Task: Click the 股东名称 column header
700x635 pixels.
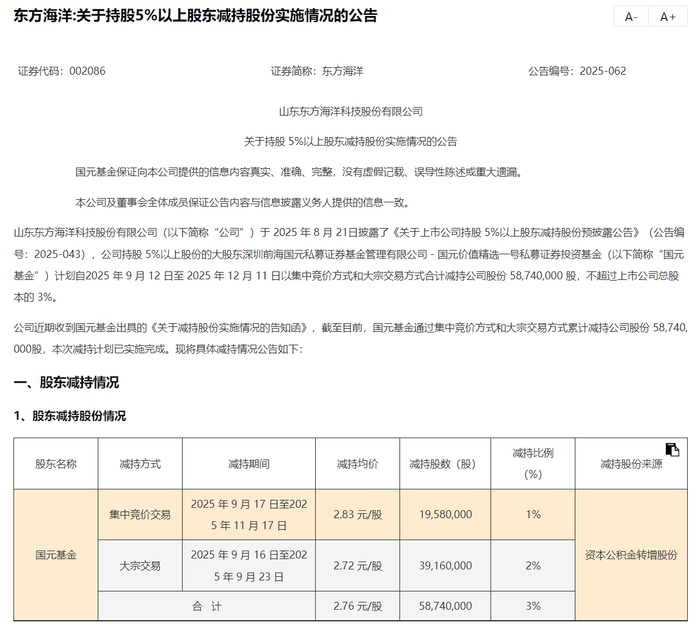Action: click(x=56, y=464)
